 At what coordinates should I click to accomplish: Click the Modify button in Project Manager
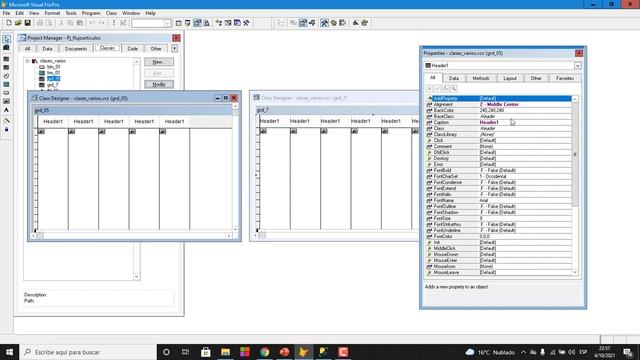159,84
